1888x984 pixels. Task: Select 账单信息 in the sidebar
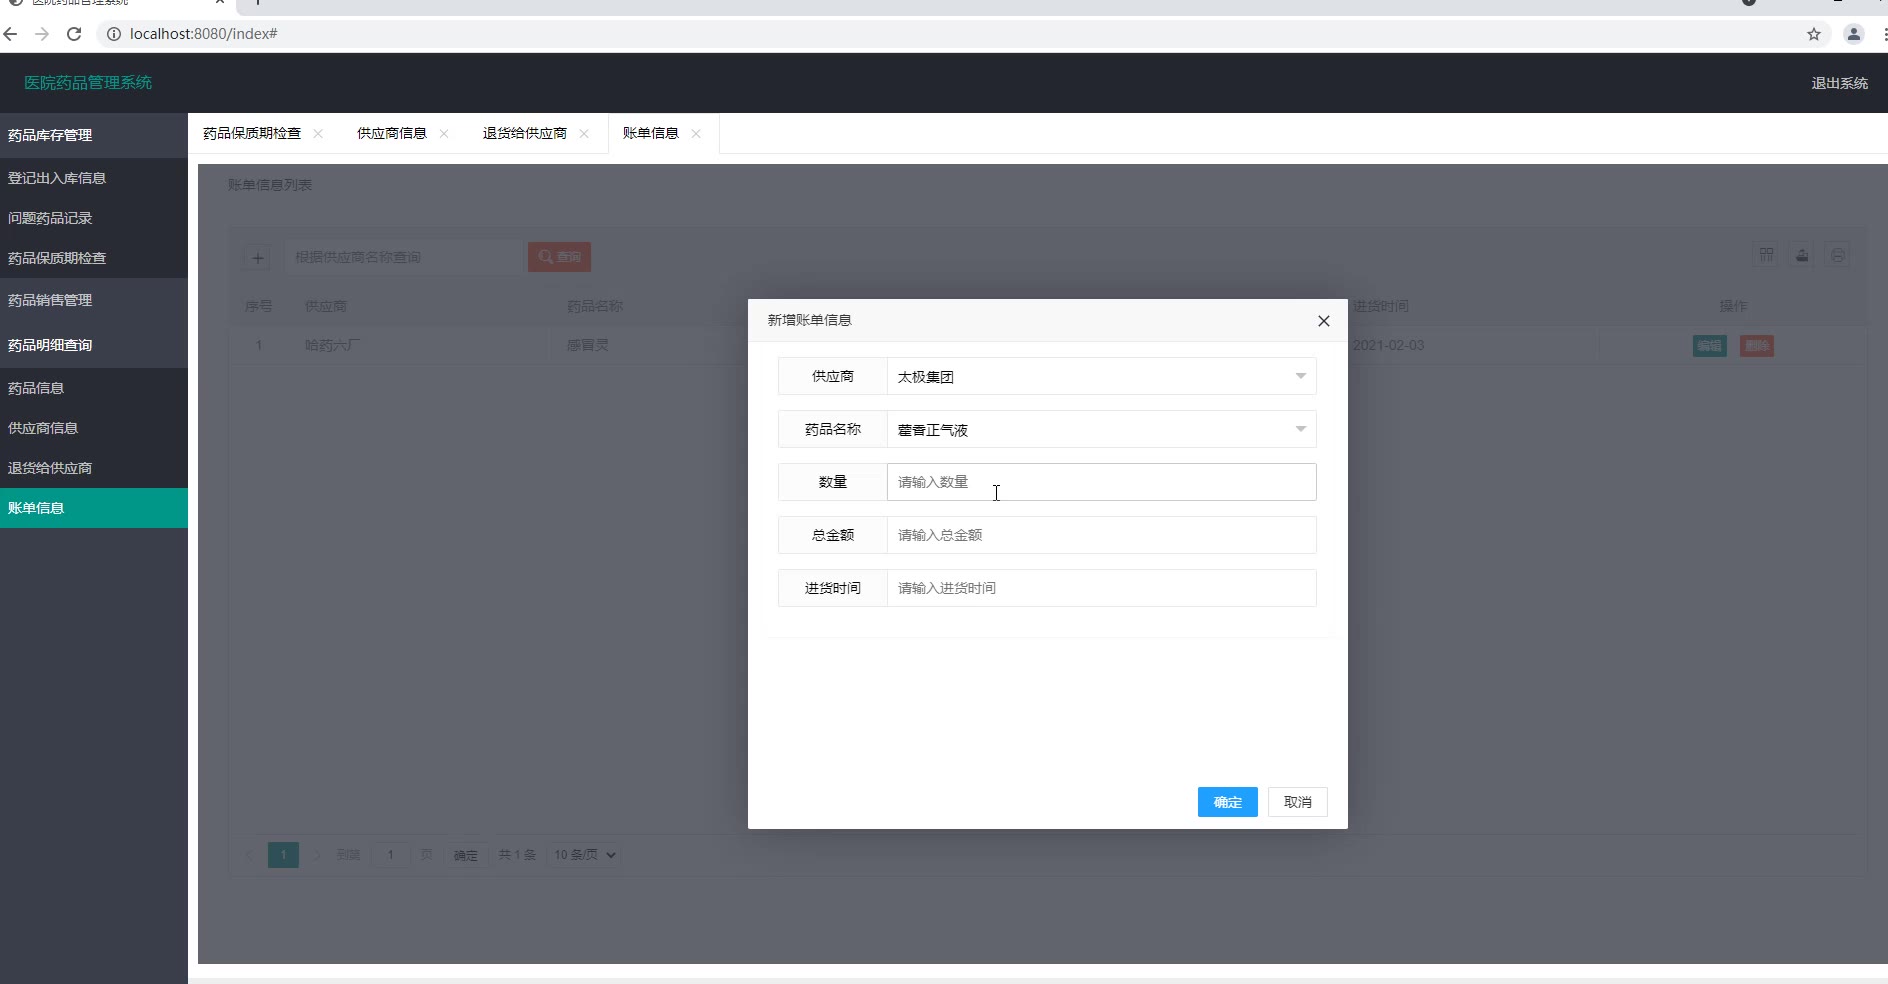[94, 508]
